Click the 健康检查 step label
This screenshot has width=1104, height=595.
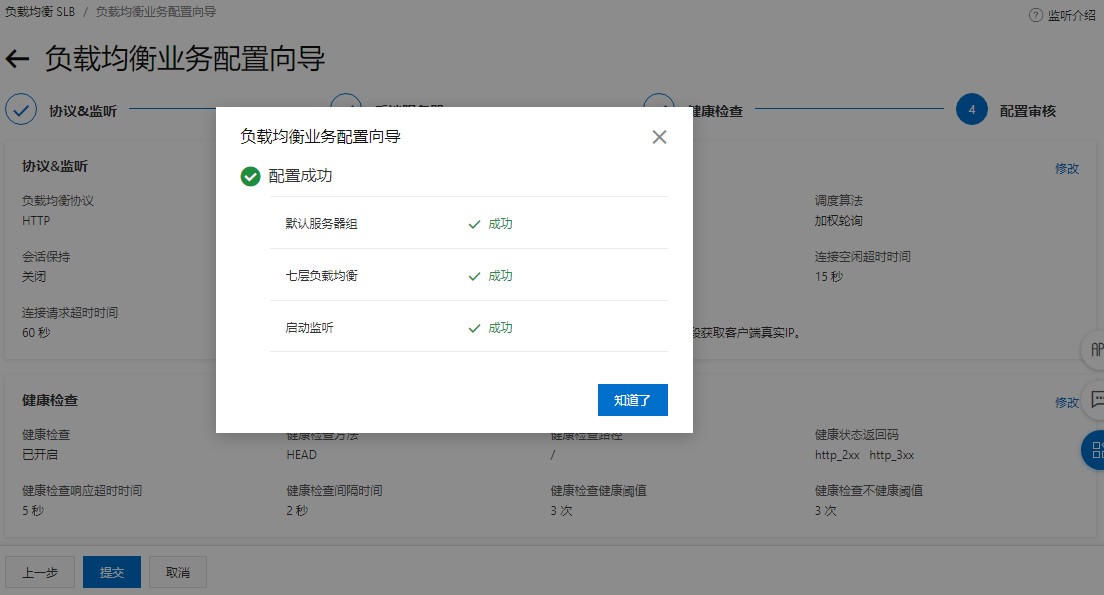click(x=717, y=111)
